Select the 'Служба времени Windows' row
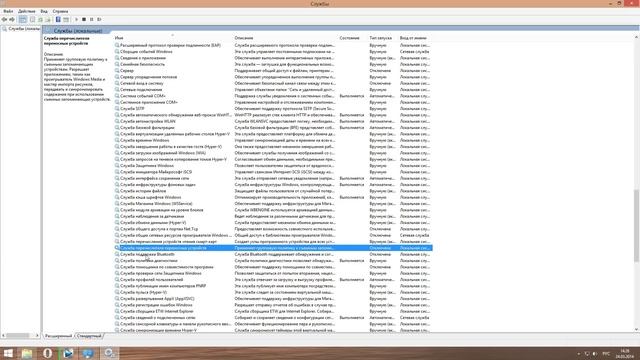This screenshot has height=360, width=640. pos(273,140)
